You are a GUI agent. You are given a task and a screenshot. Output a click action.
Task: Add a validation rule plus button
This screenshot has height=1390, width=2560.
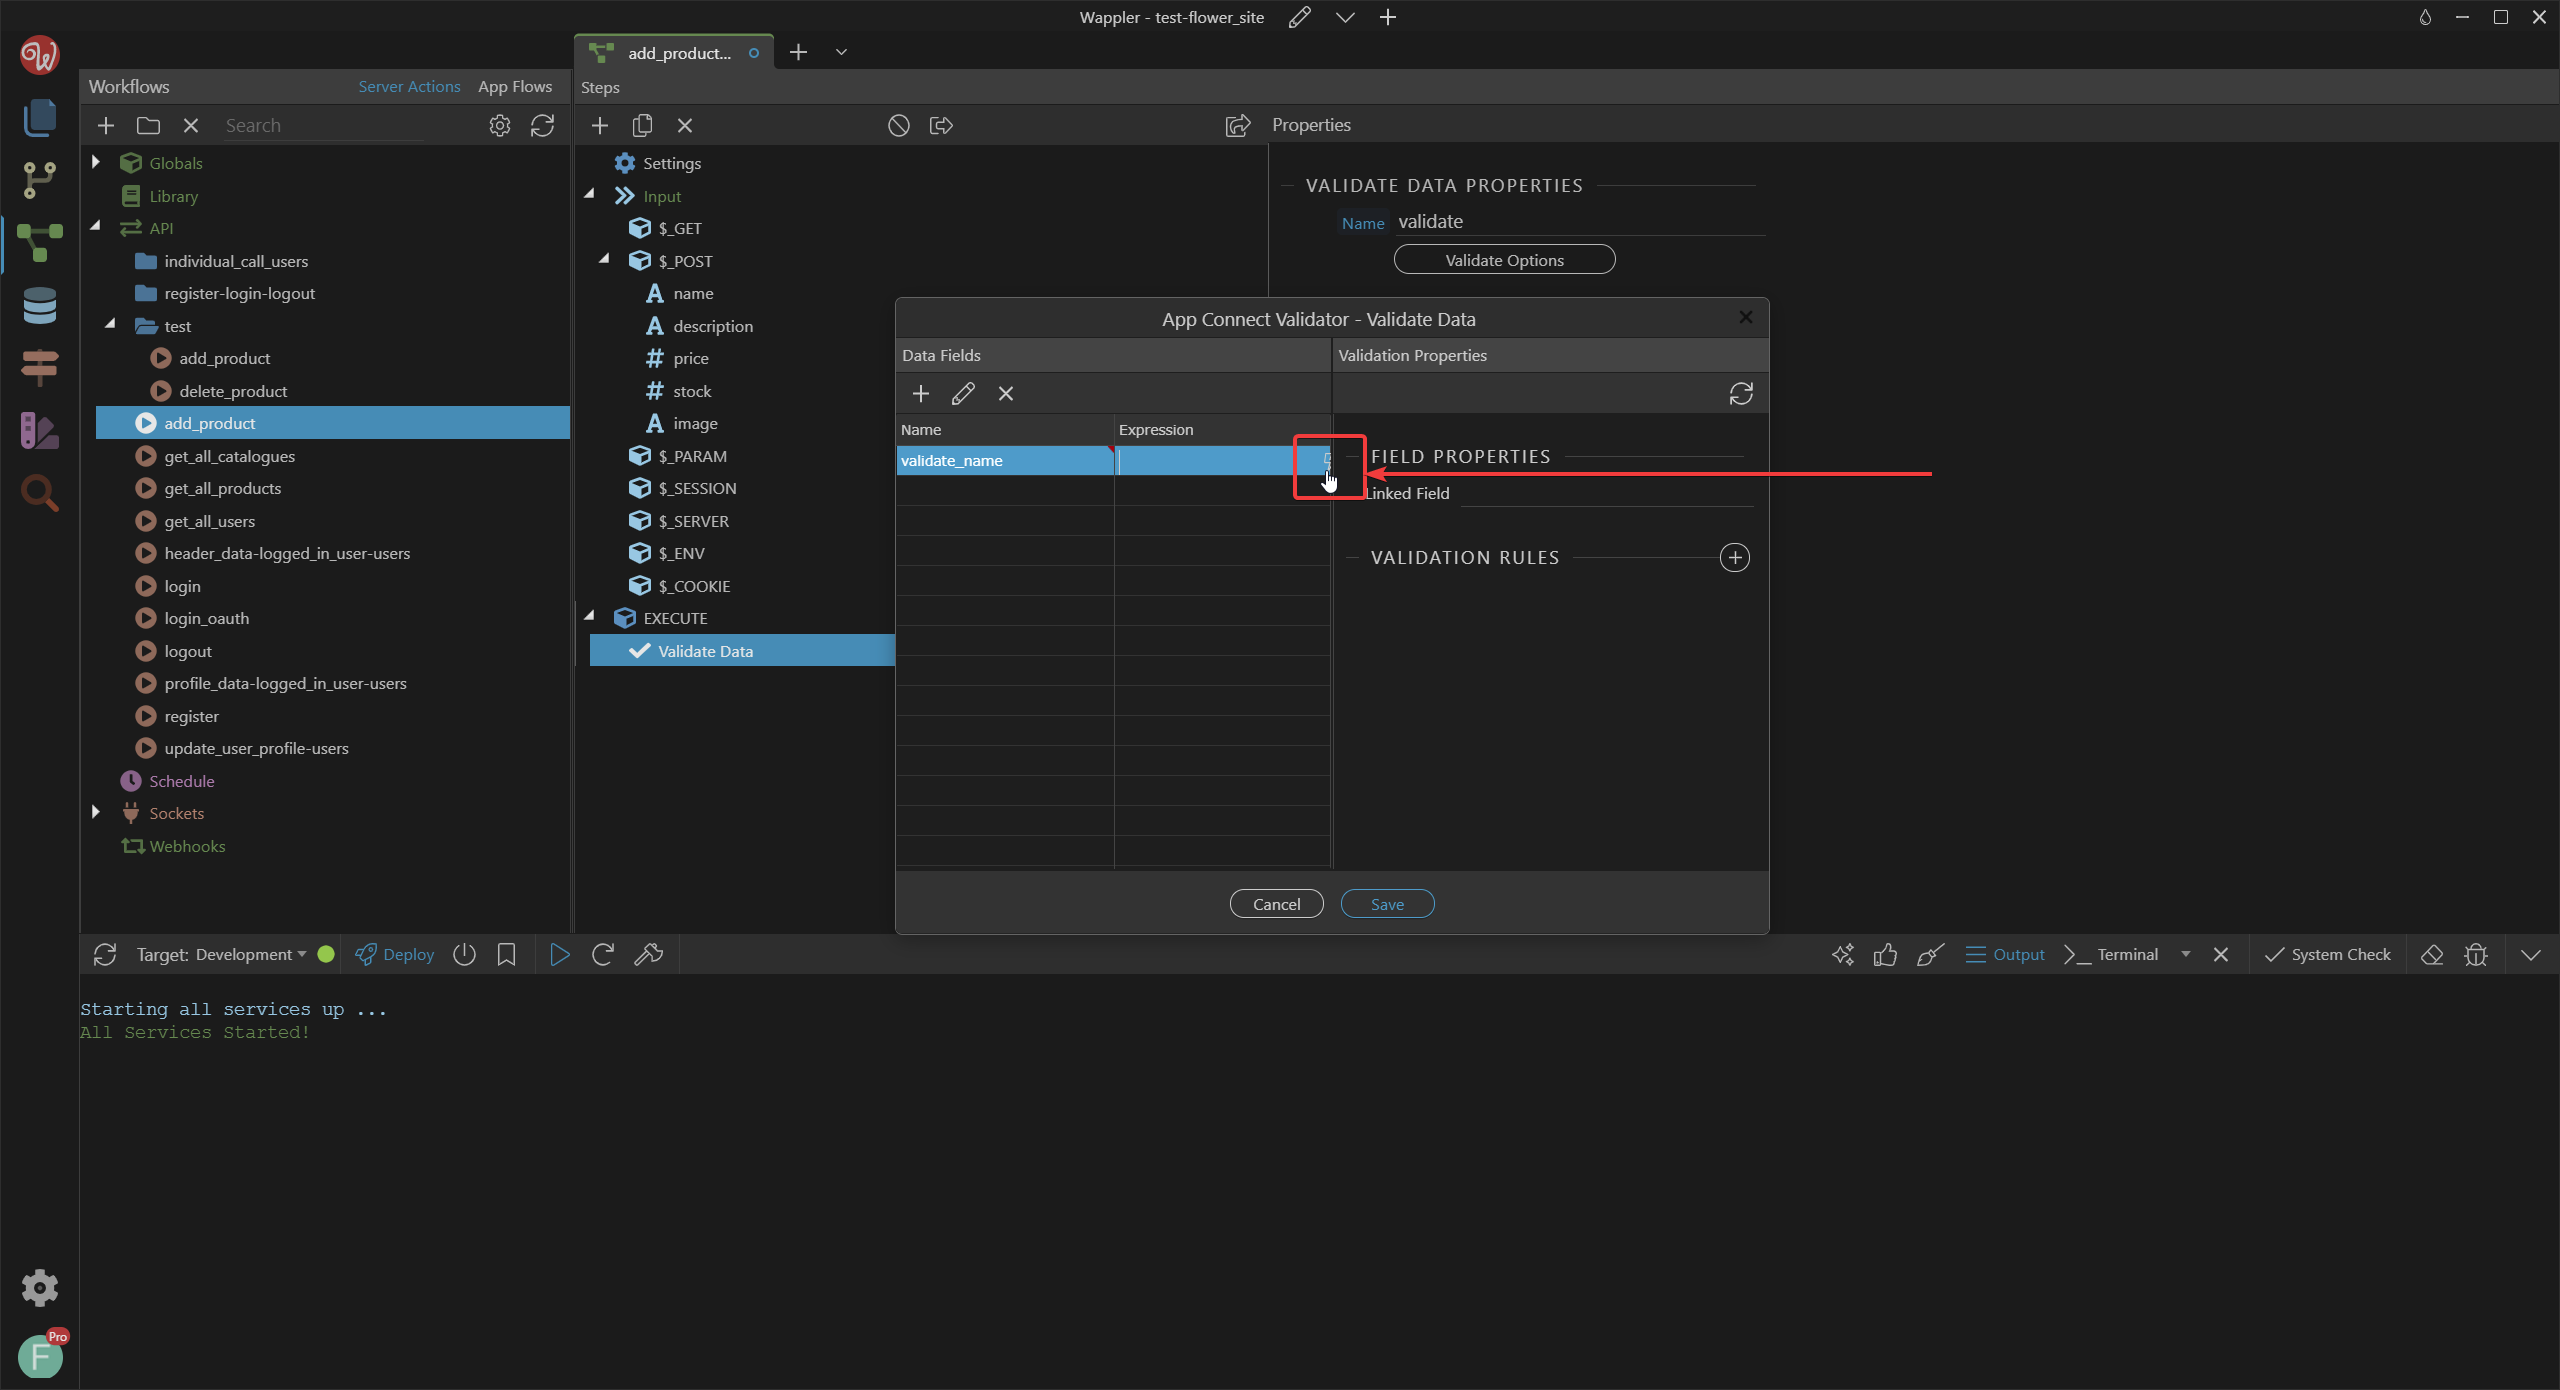(x=1735, y=558)
